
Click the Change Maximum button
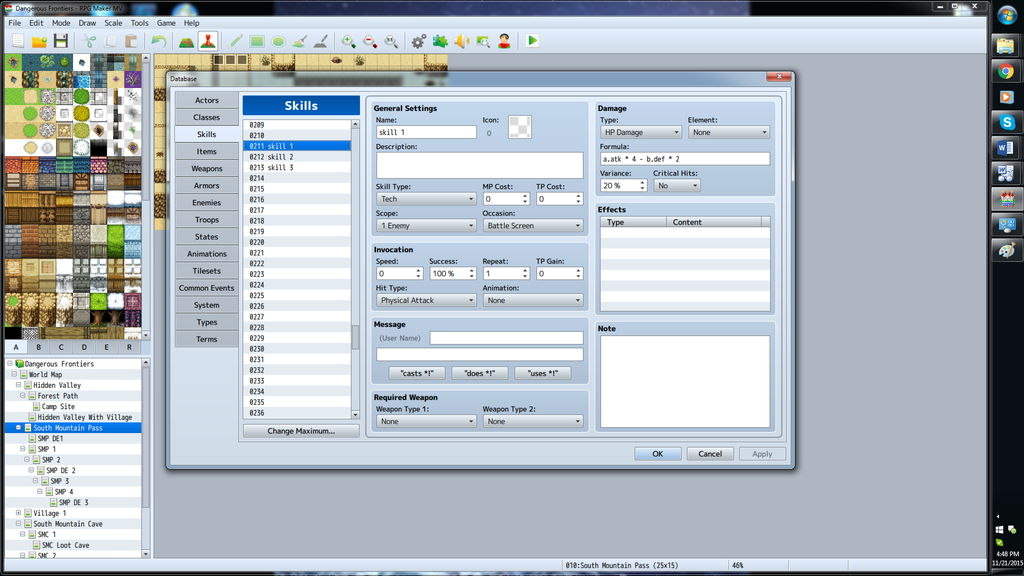300,431
